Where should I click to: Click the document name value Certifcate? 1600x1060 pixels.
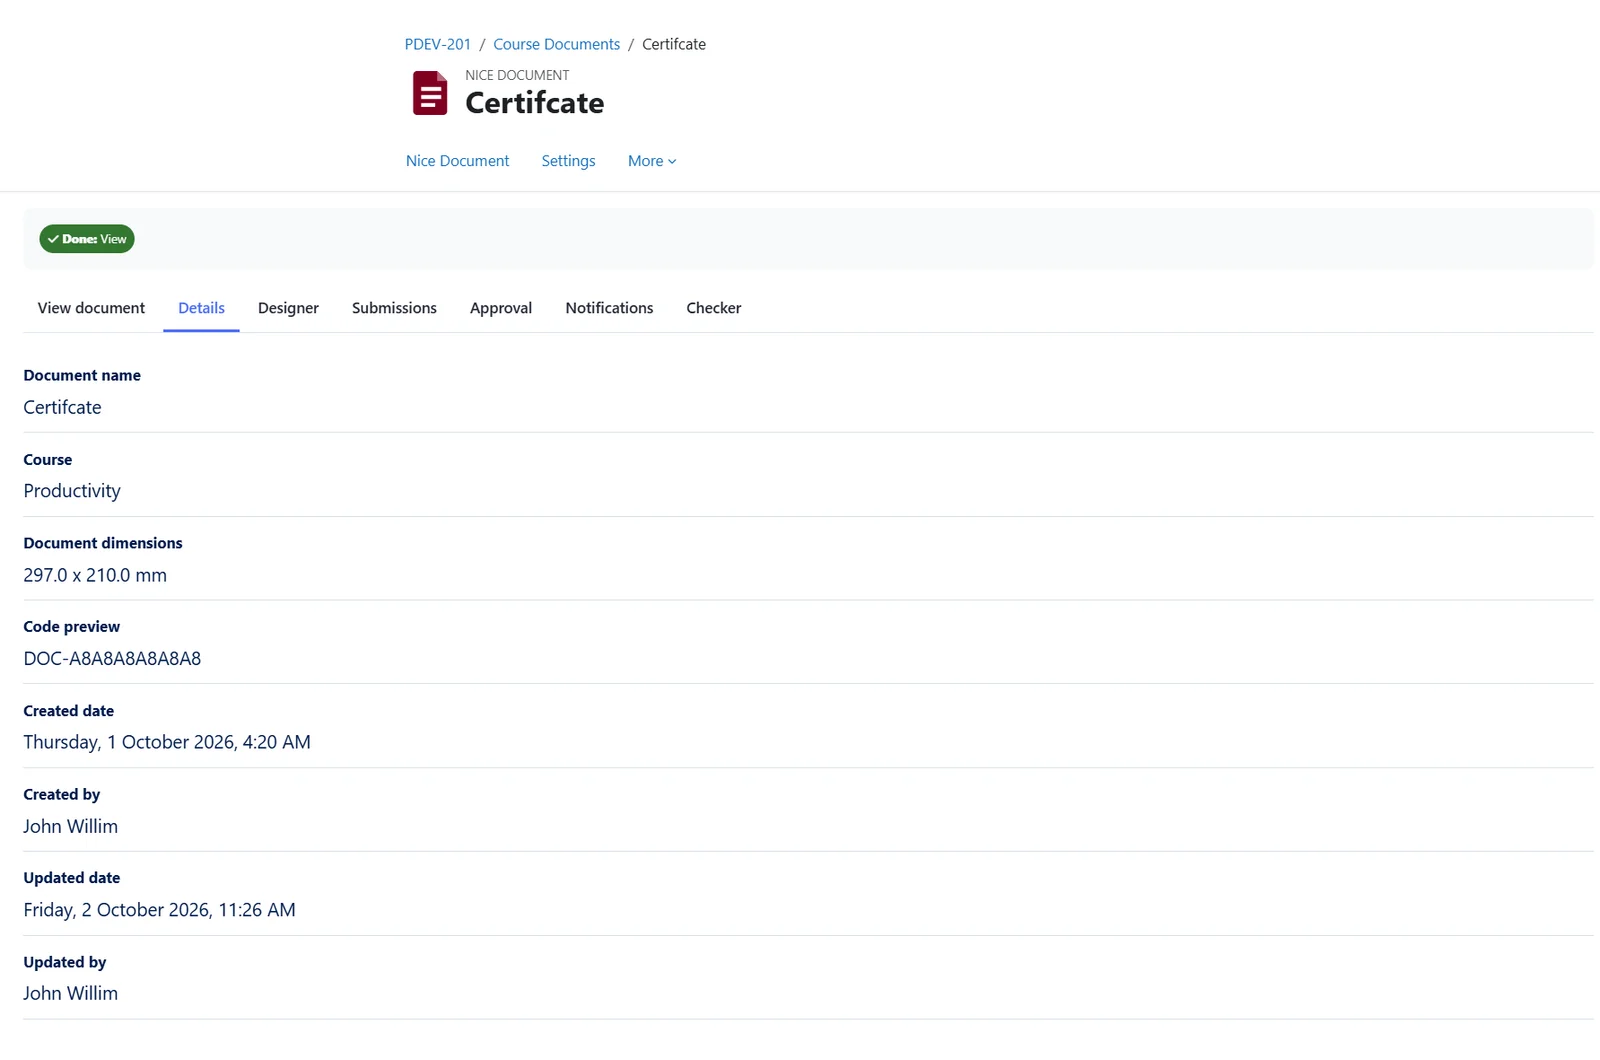click(x=62, y=407)
